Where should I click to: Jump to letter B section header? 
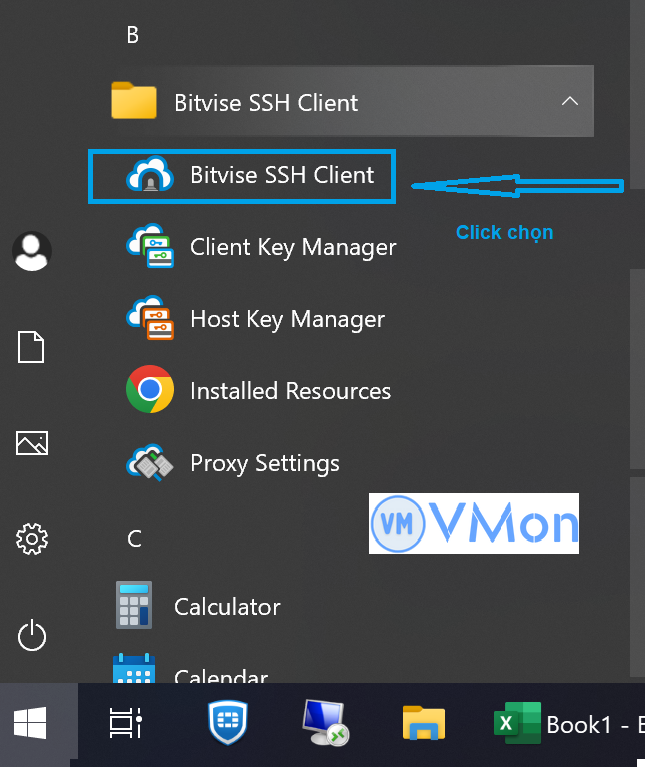coord(132,35)
